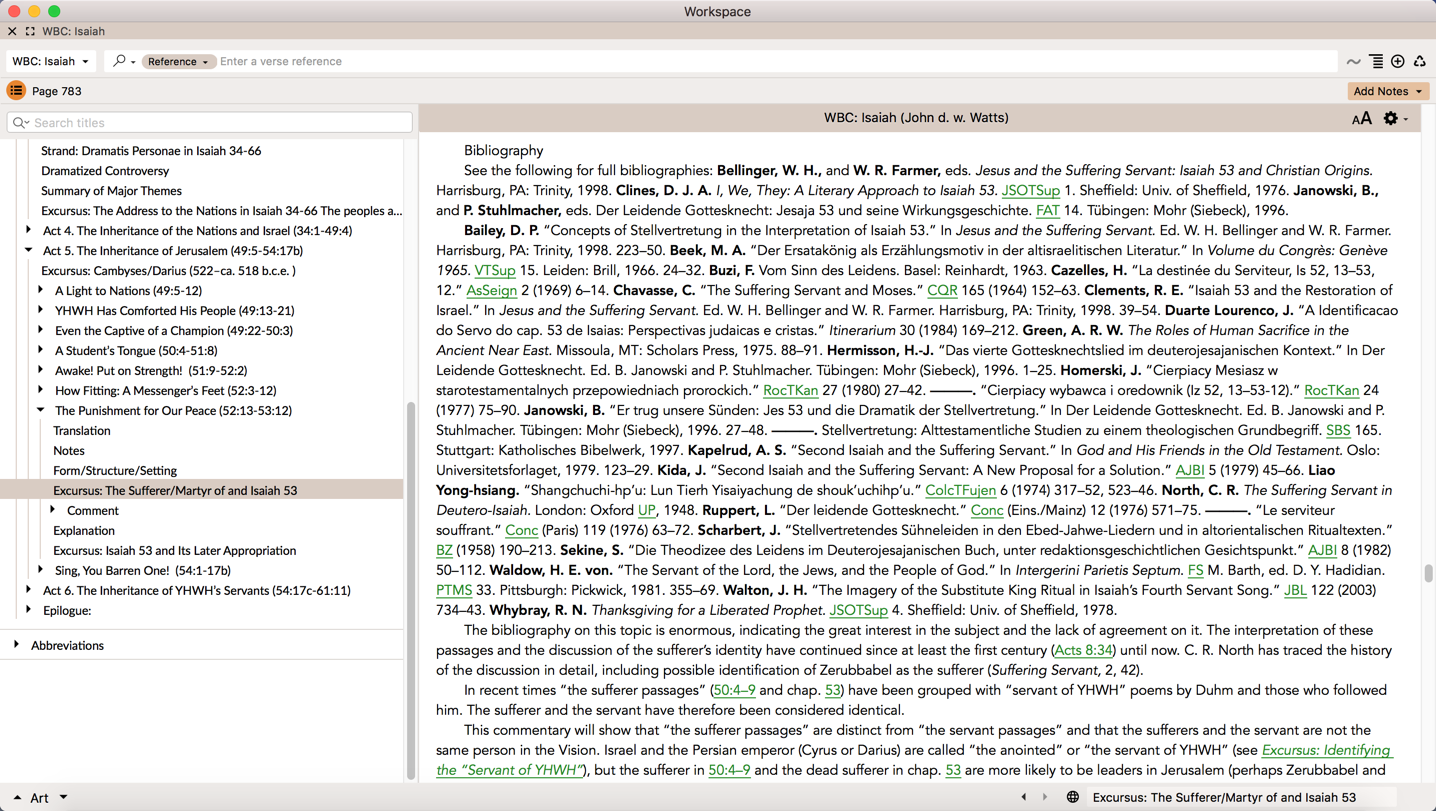Expand Even the Captive of a Champion
The height and width of the screenshot is (811, 1436).
point(41,330)
